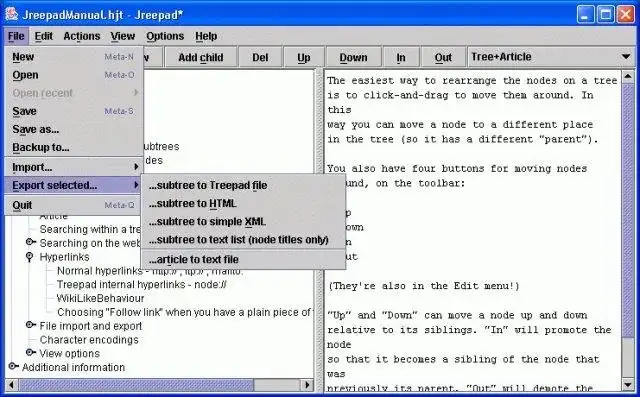Click the article vertical scrollbar thumb
Image resolution: width=640 pixels, height=397 pixels.
[x=628, y=210]
